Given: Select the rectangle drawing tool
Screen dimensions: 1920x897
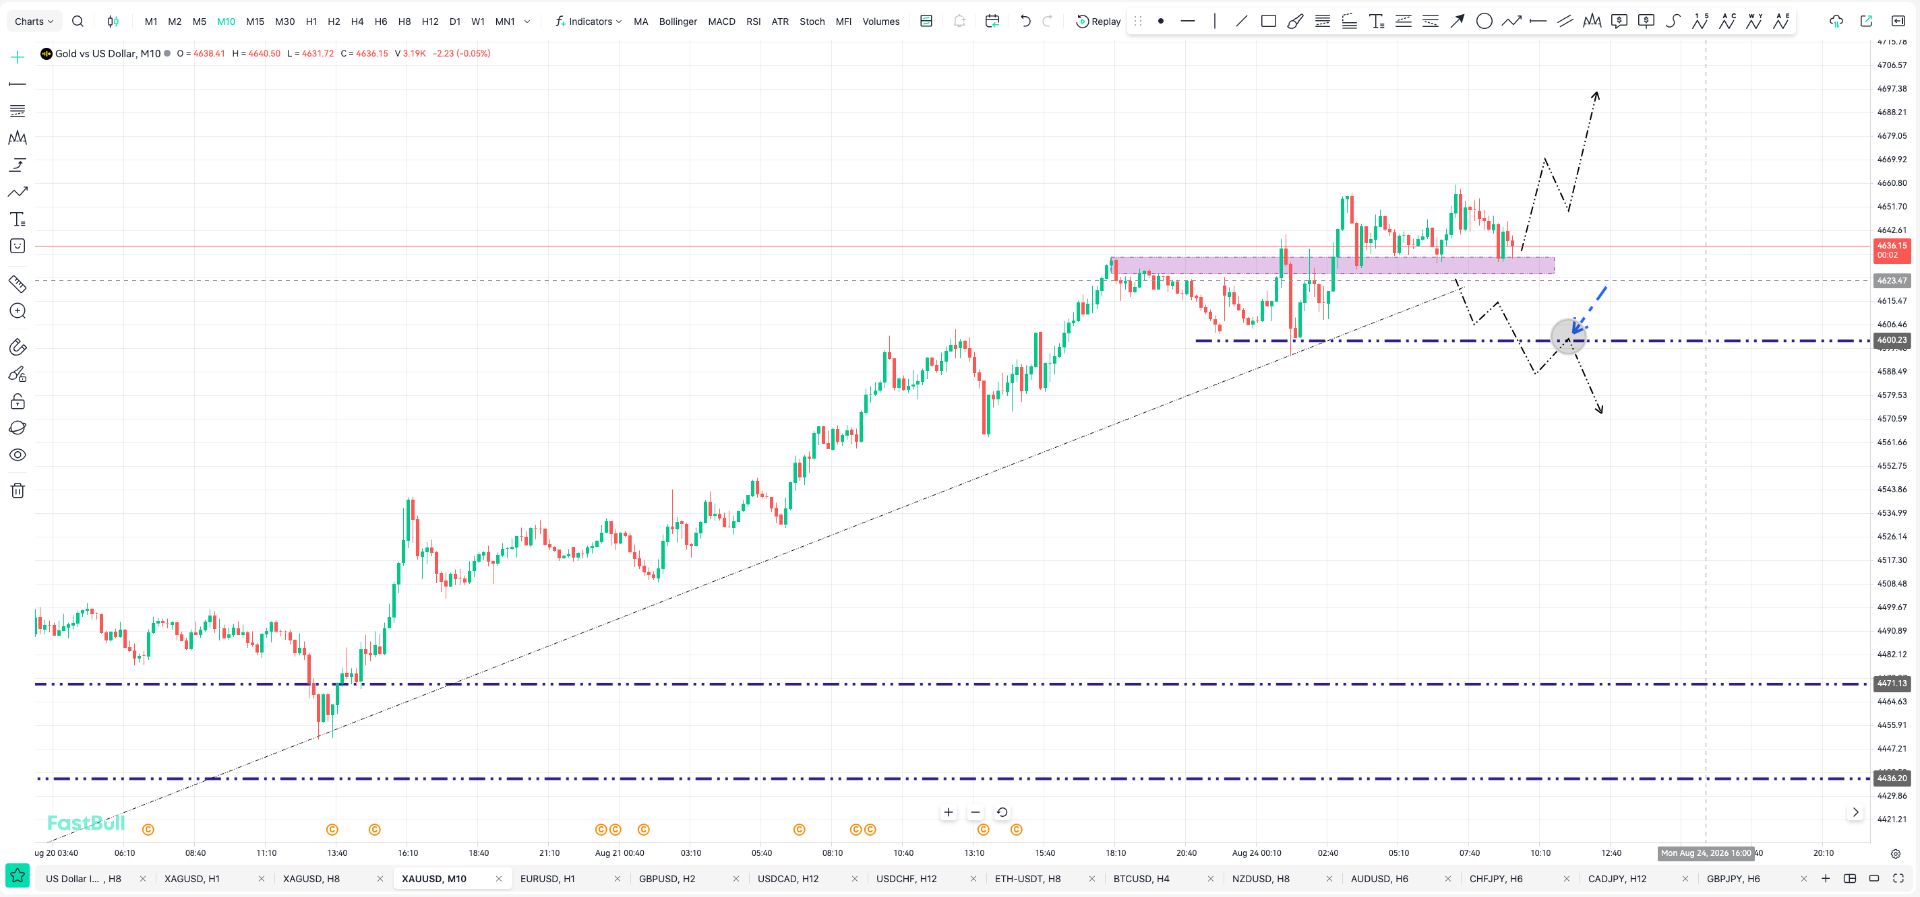Looking at the screenshot, I should [x=1268, y=21].
